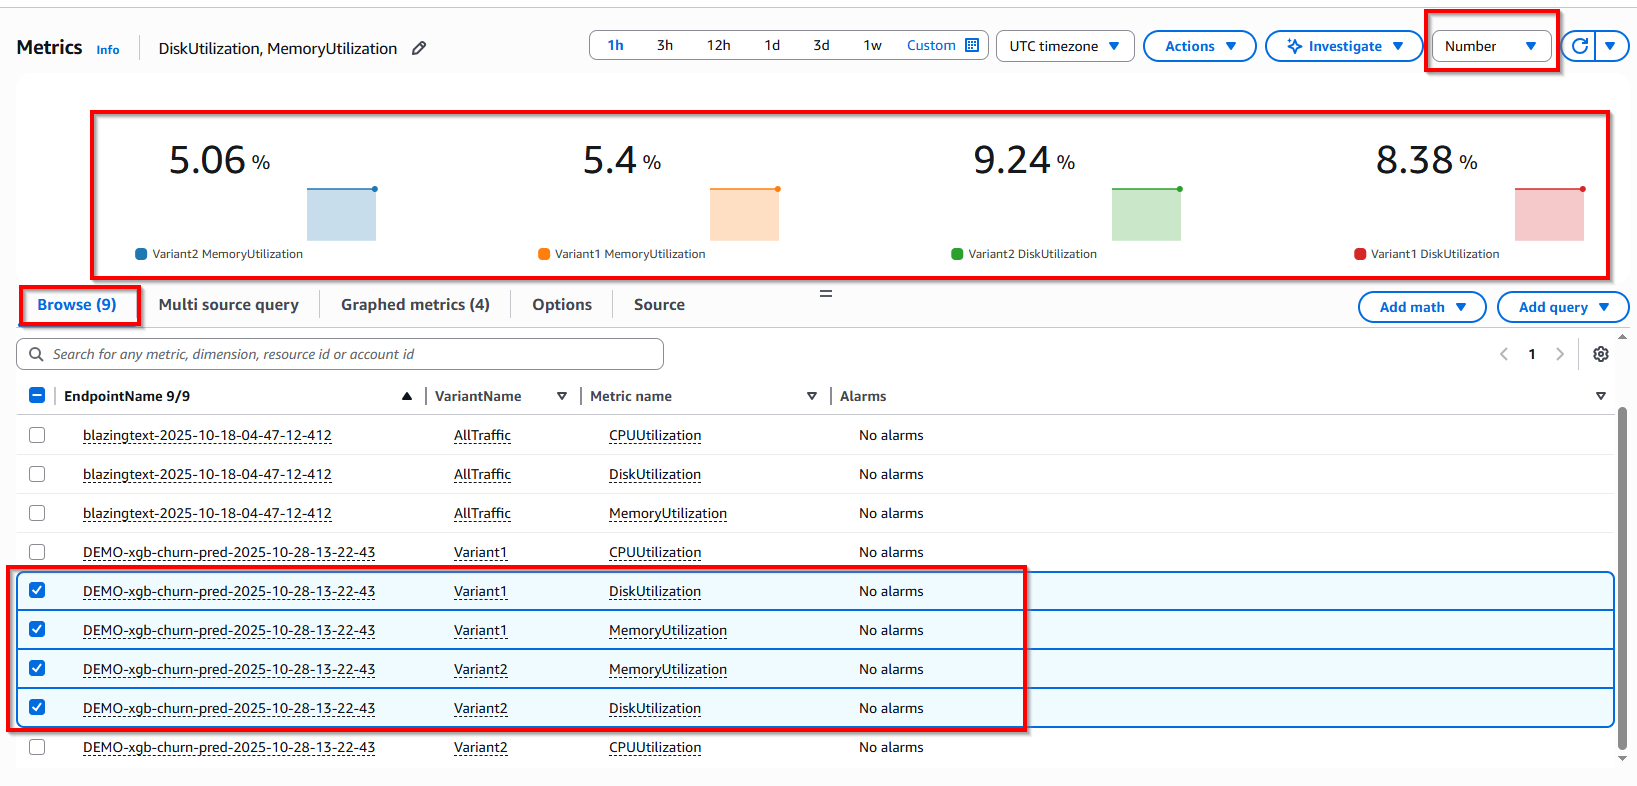Click the Investigate button
1637x786 pixels.
coord(1343,46)
